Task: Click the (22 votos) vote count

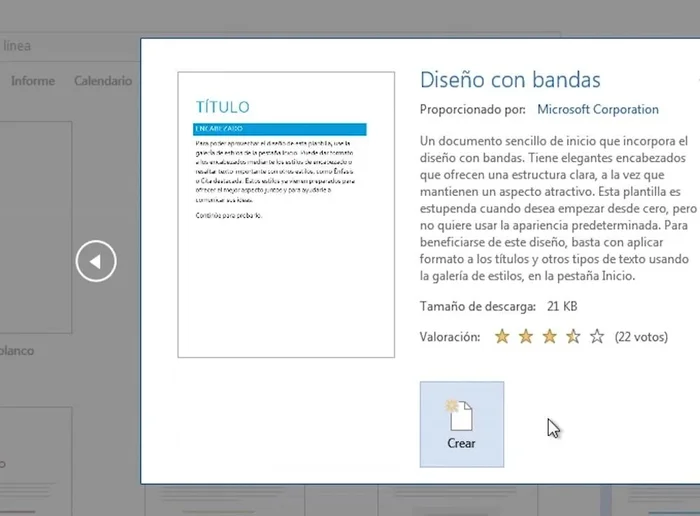Action: tap(641, 337)
